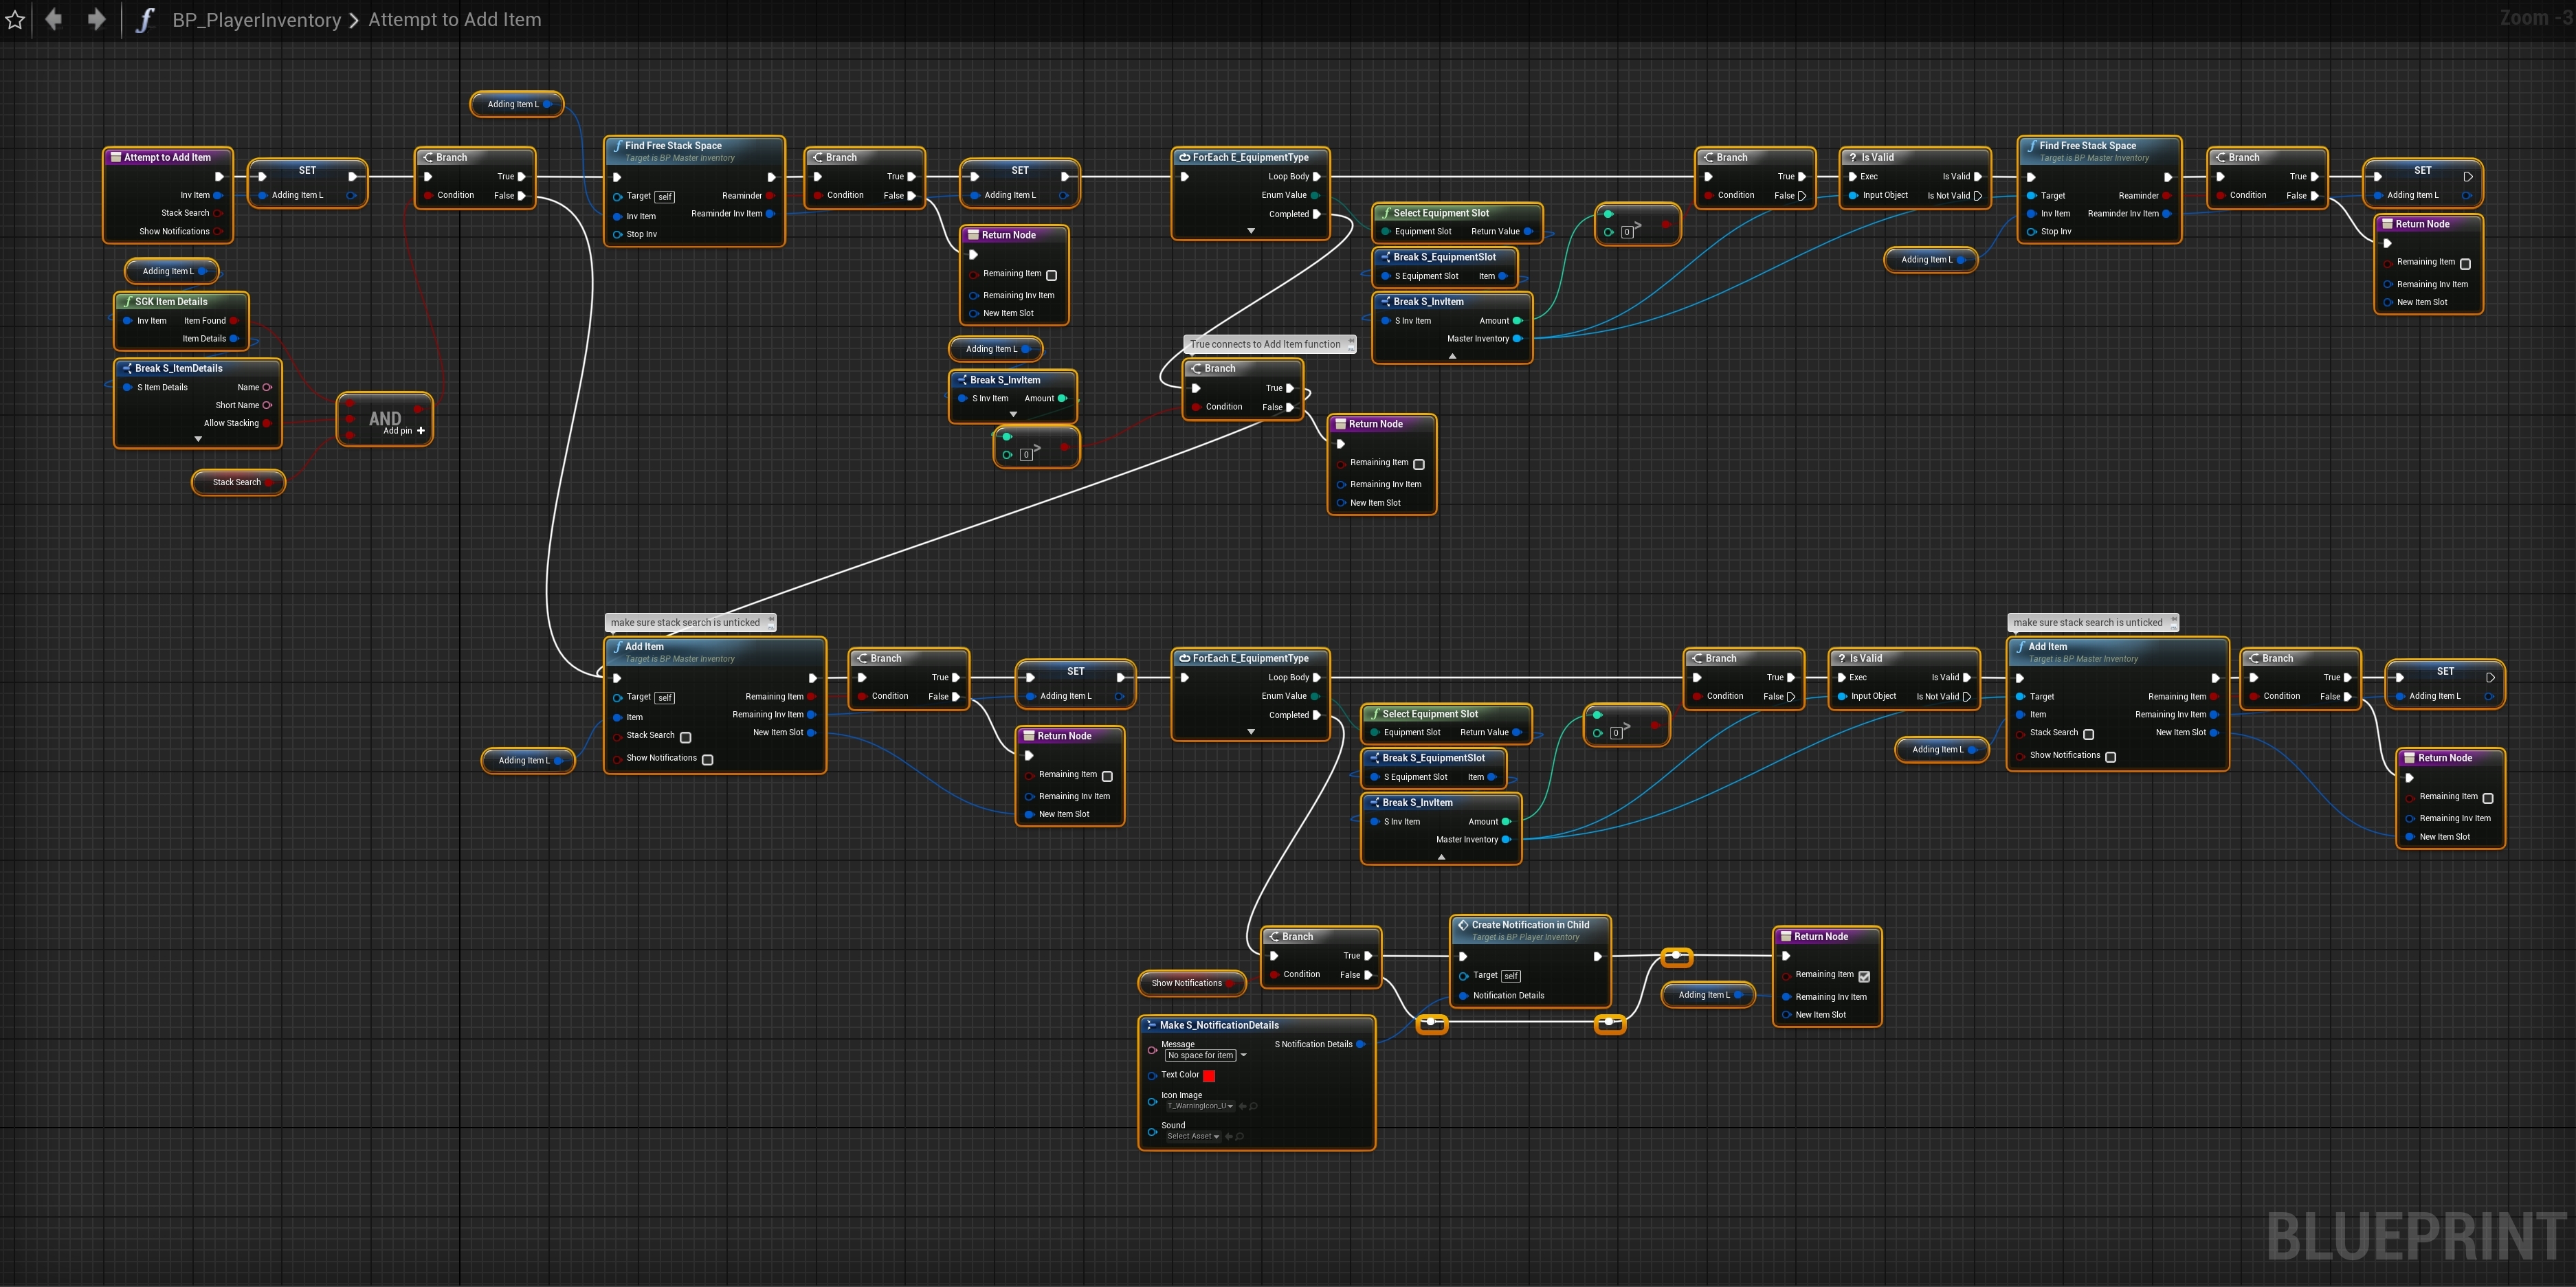Select the Find Free Stack Space node on the left

click(673, 146)
